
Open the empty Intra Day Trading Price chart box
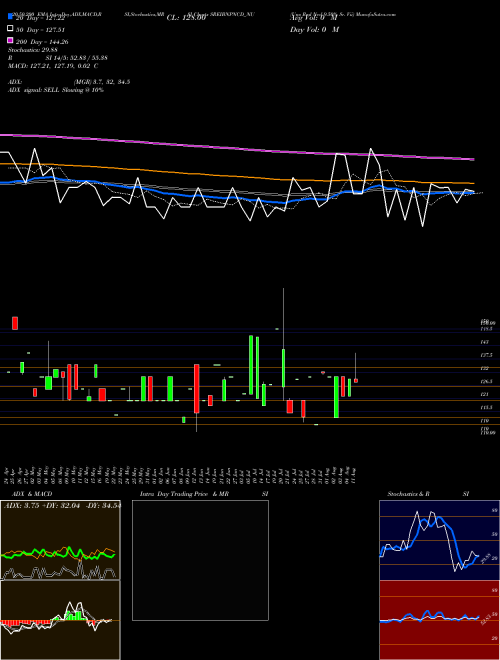[200, 560]
